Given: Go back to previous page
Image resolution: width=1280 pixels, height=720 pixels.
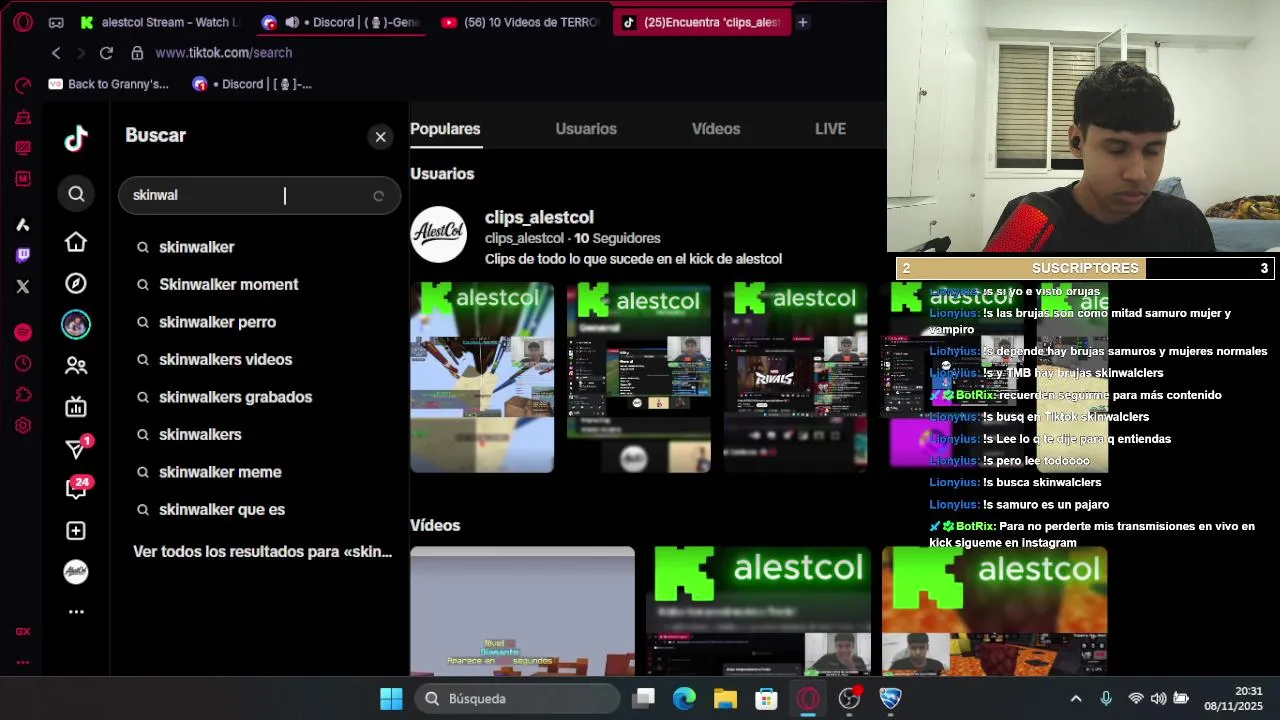Looking at the screenshot, I should [56, 53].
